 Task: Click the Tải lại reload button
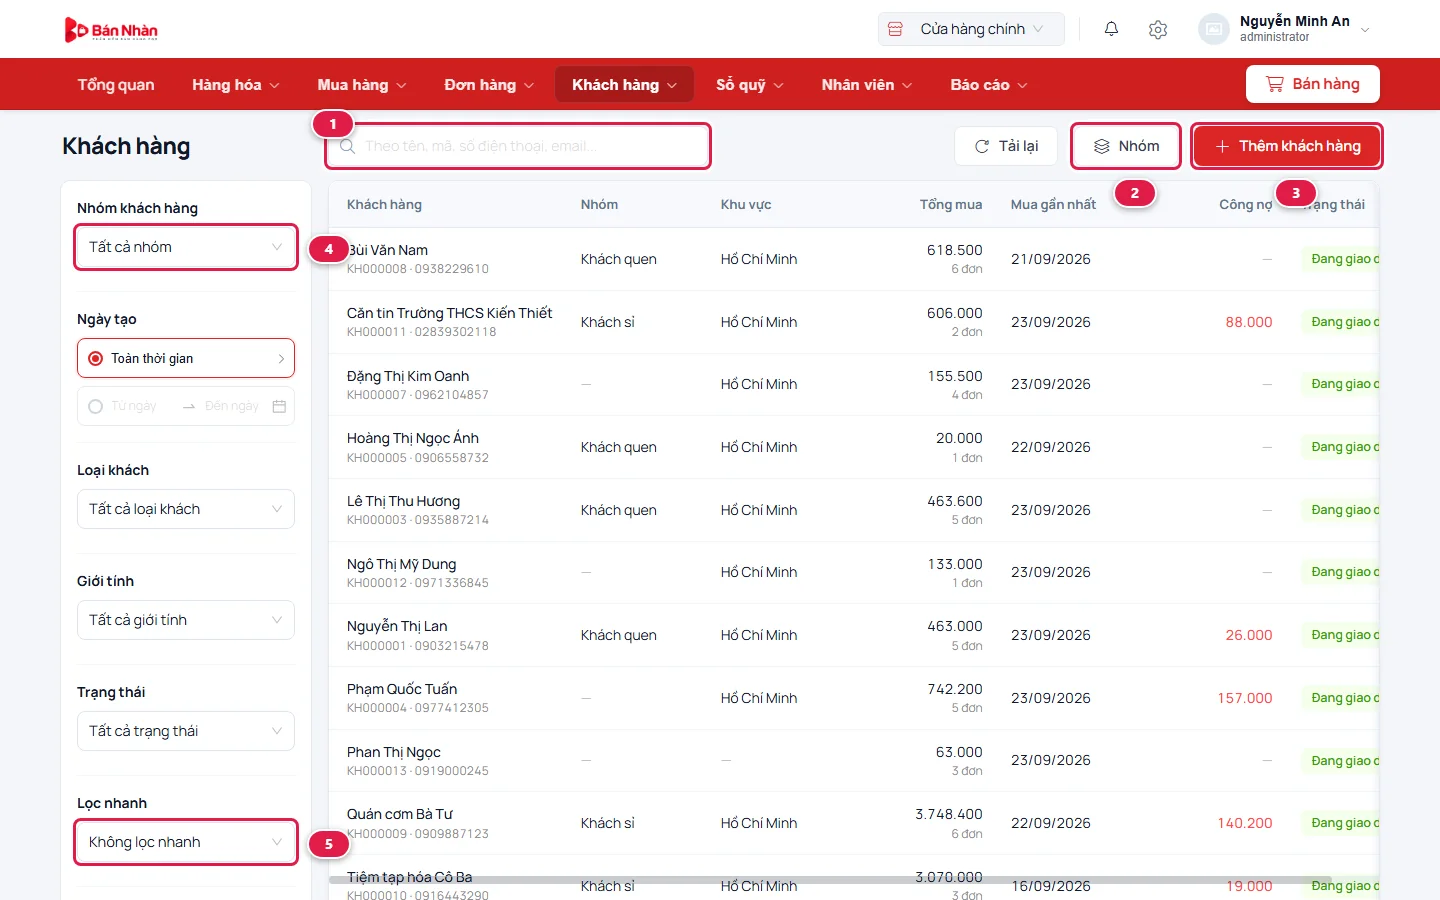coord(1006,146)
